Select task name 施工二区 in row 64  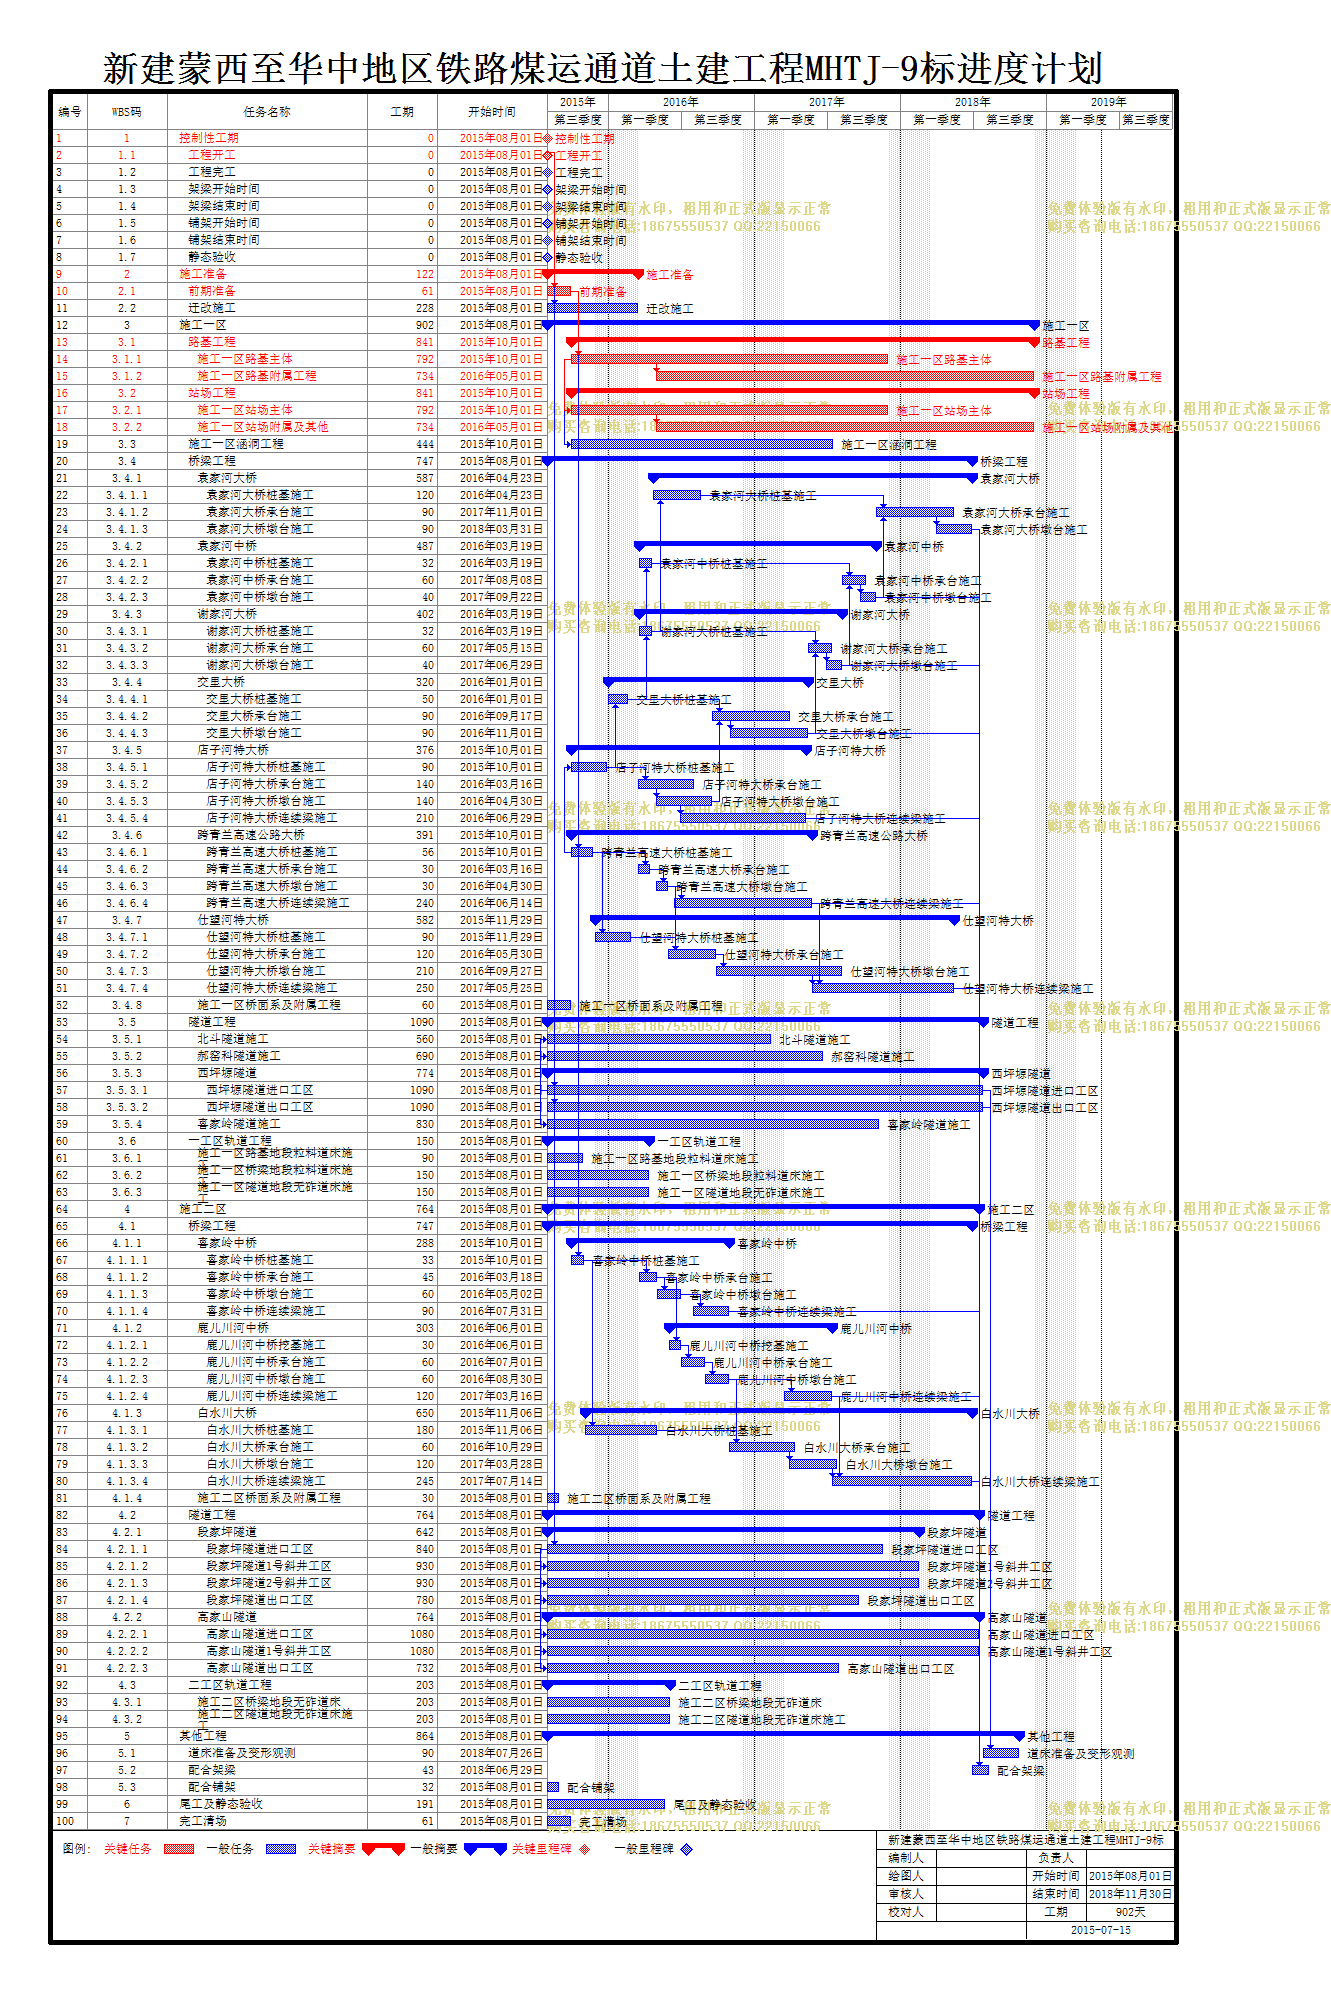click(203, 1209)
